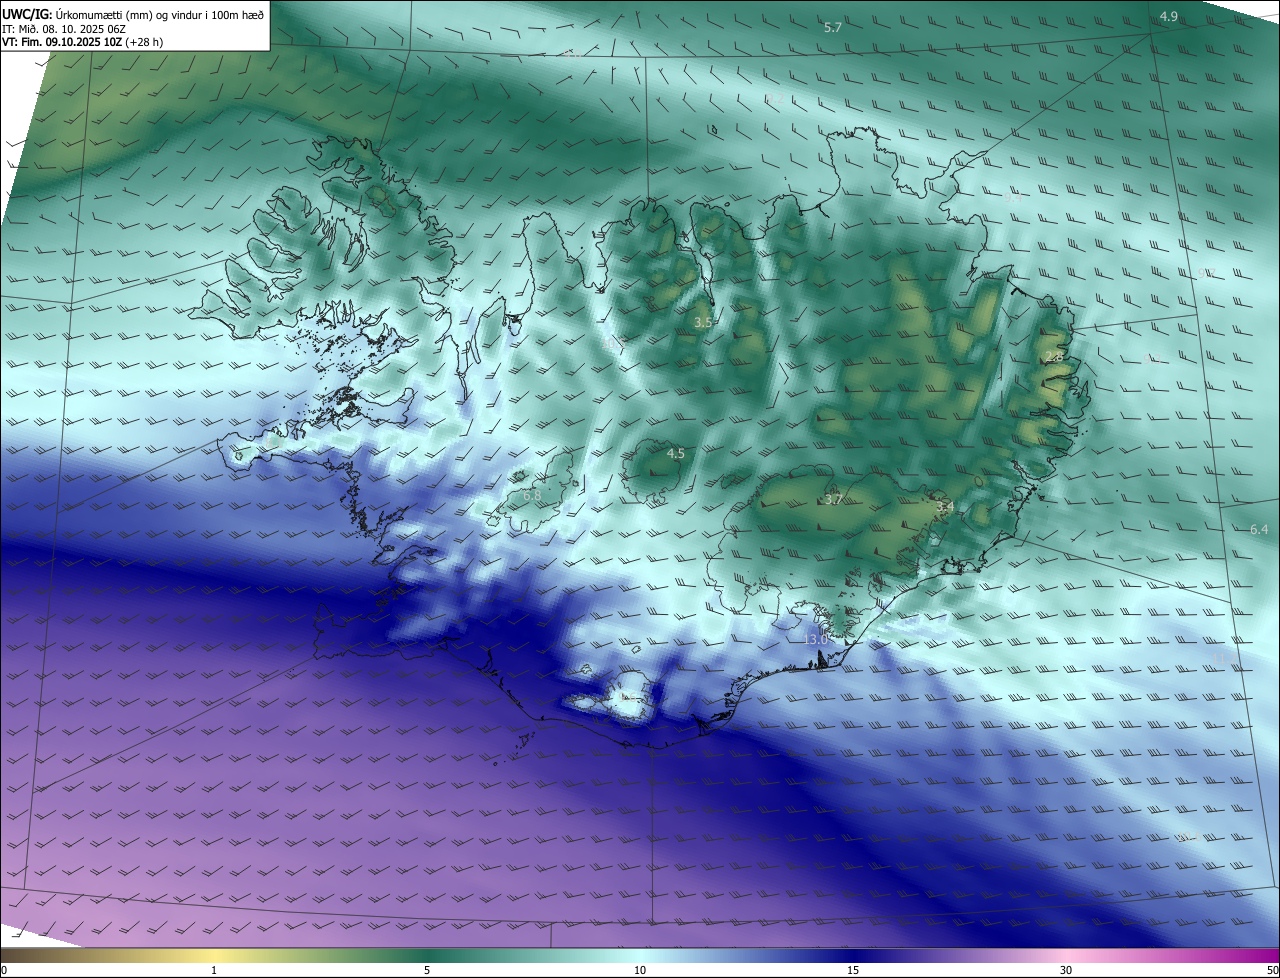
Task: Click the 4.9 value label on map
Action: [1169, 17]
